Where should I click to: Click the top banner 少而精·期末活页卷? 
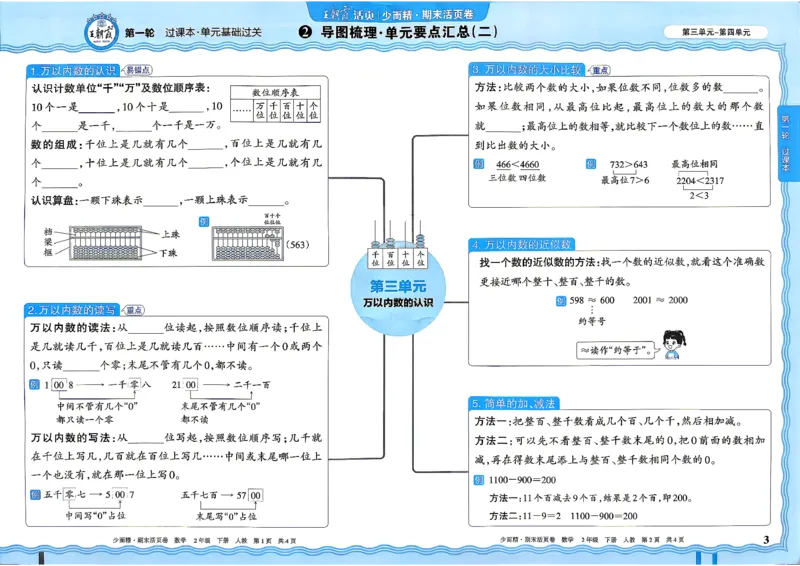click(398, 13)
